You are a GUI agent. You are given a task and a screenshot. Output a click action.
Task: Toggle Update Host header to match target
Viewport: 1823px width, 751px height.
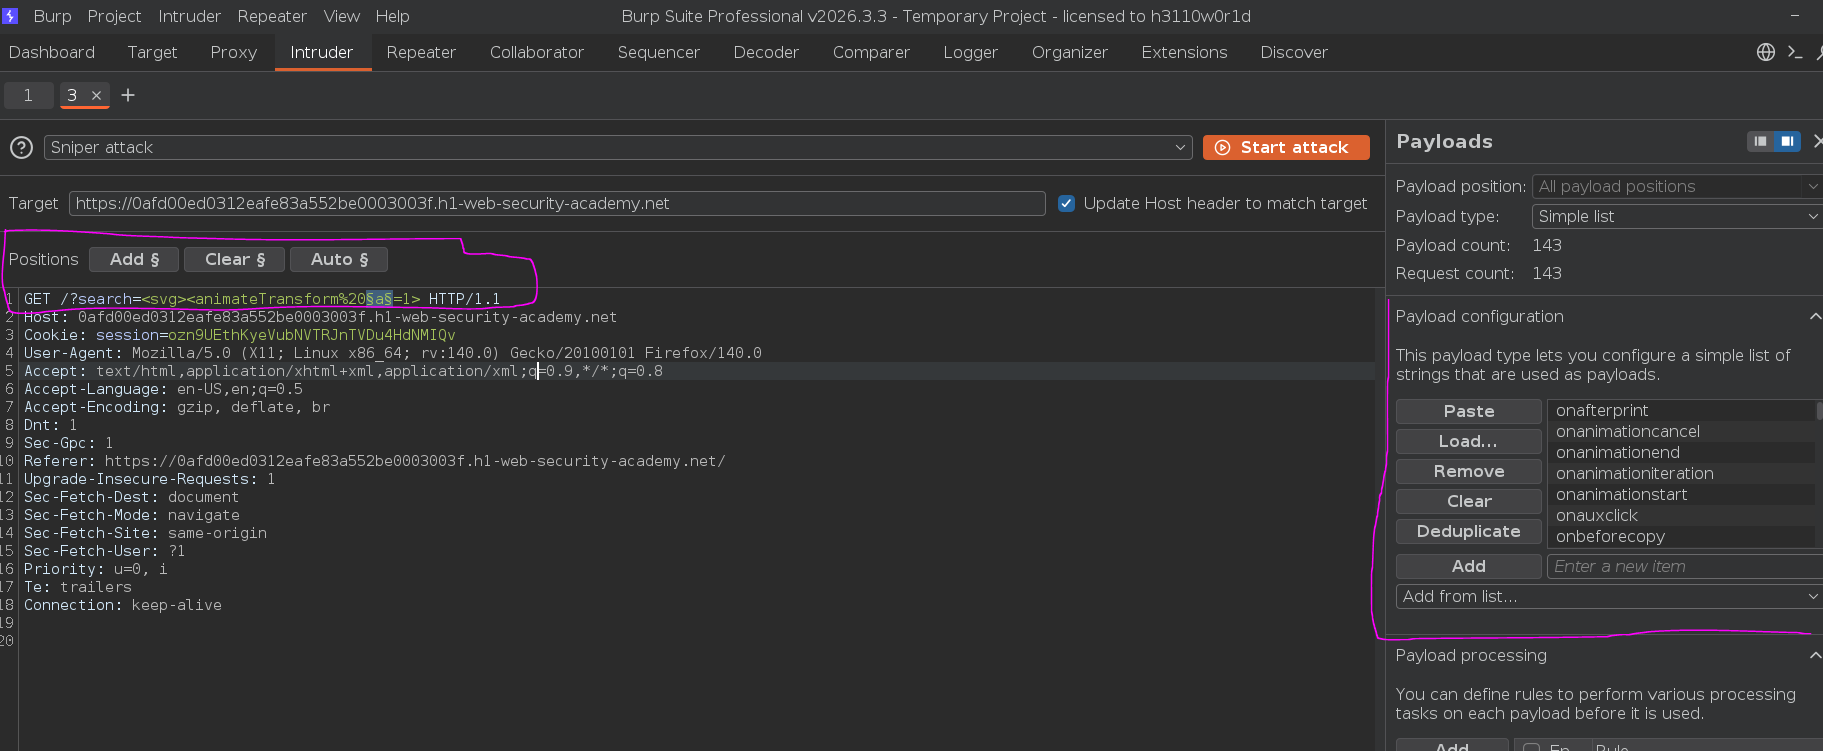pyautogui.click(x=1066, y=203)
